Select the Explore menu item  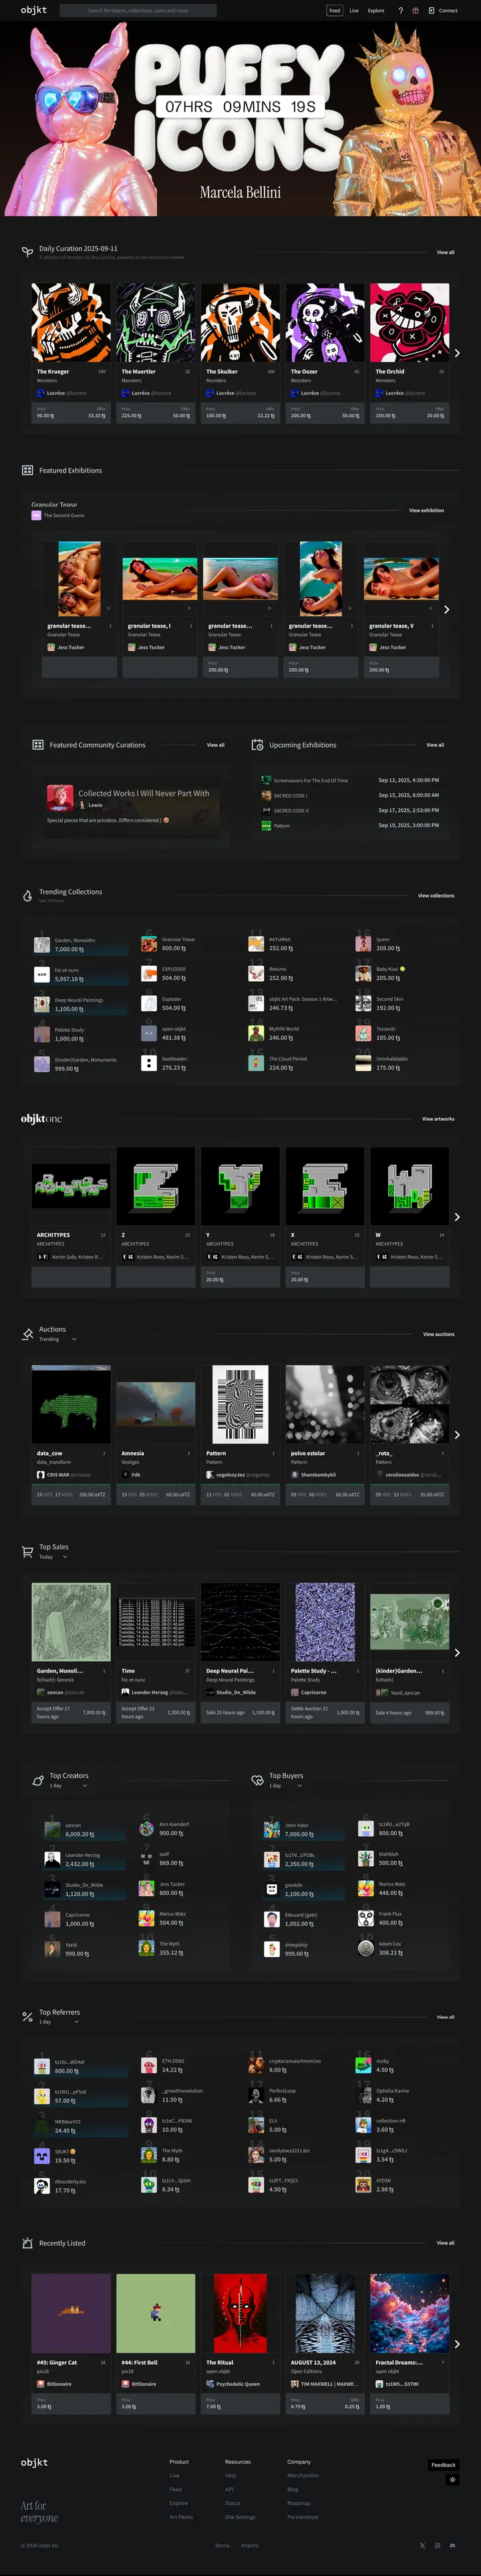[x=376, y=11]
